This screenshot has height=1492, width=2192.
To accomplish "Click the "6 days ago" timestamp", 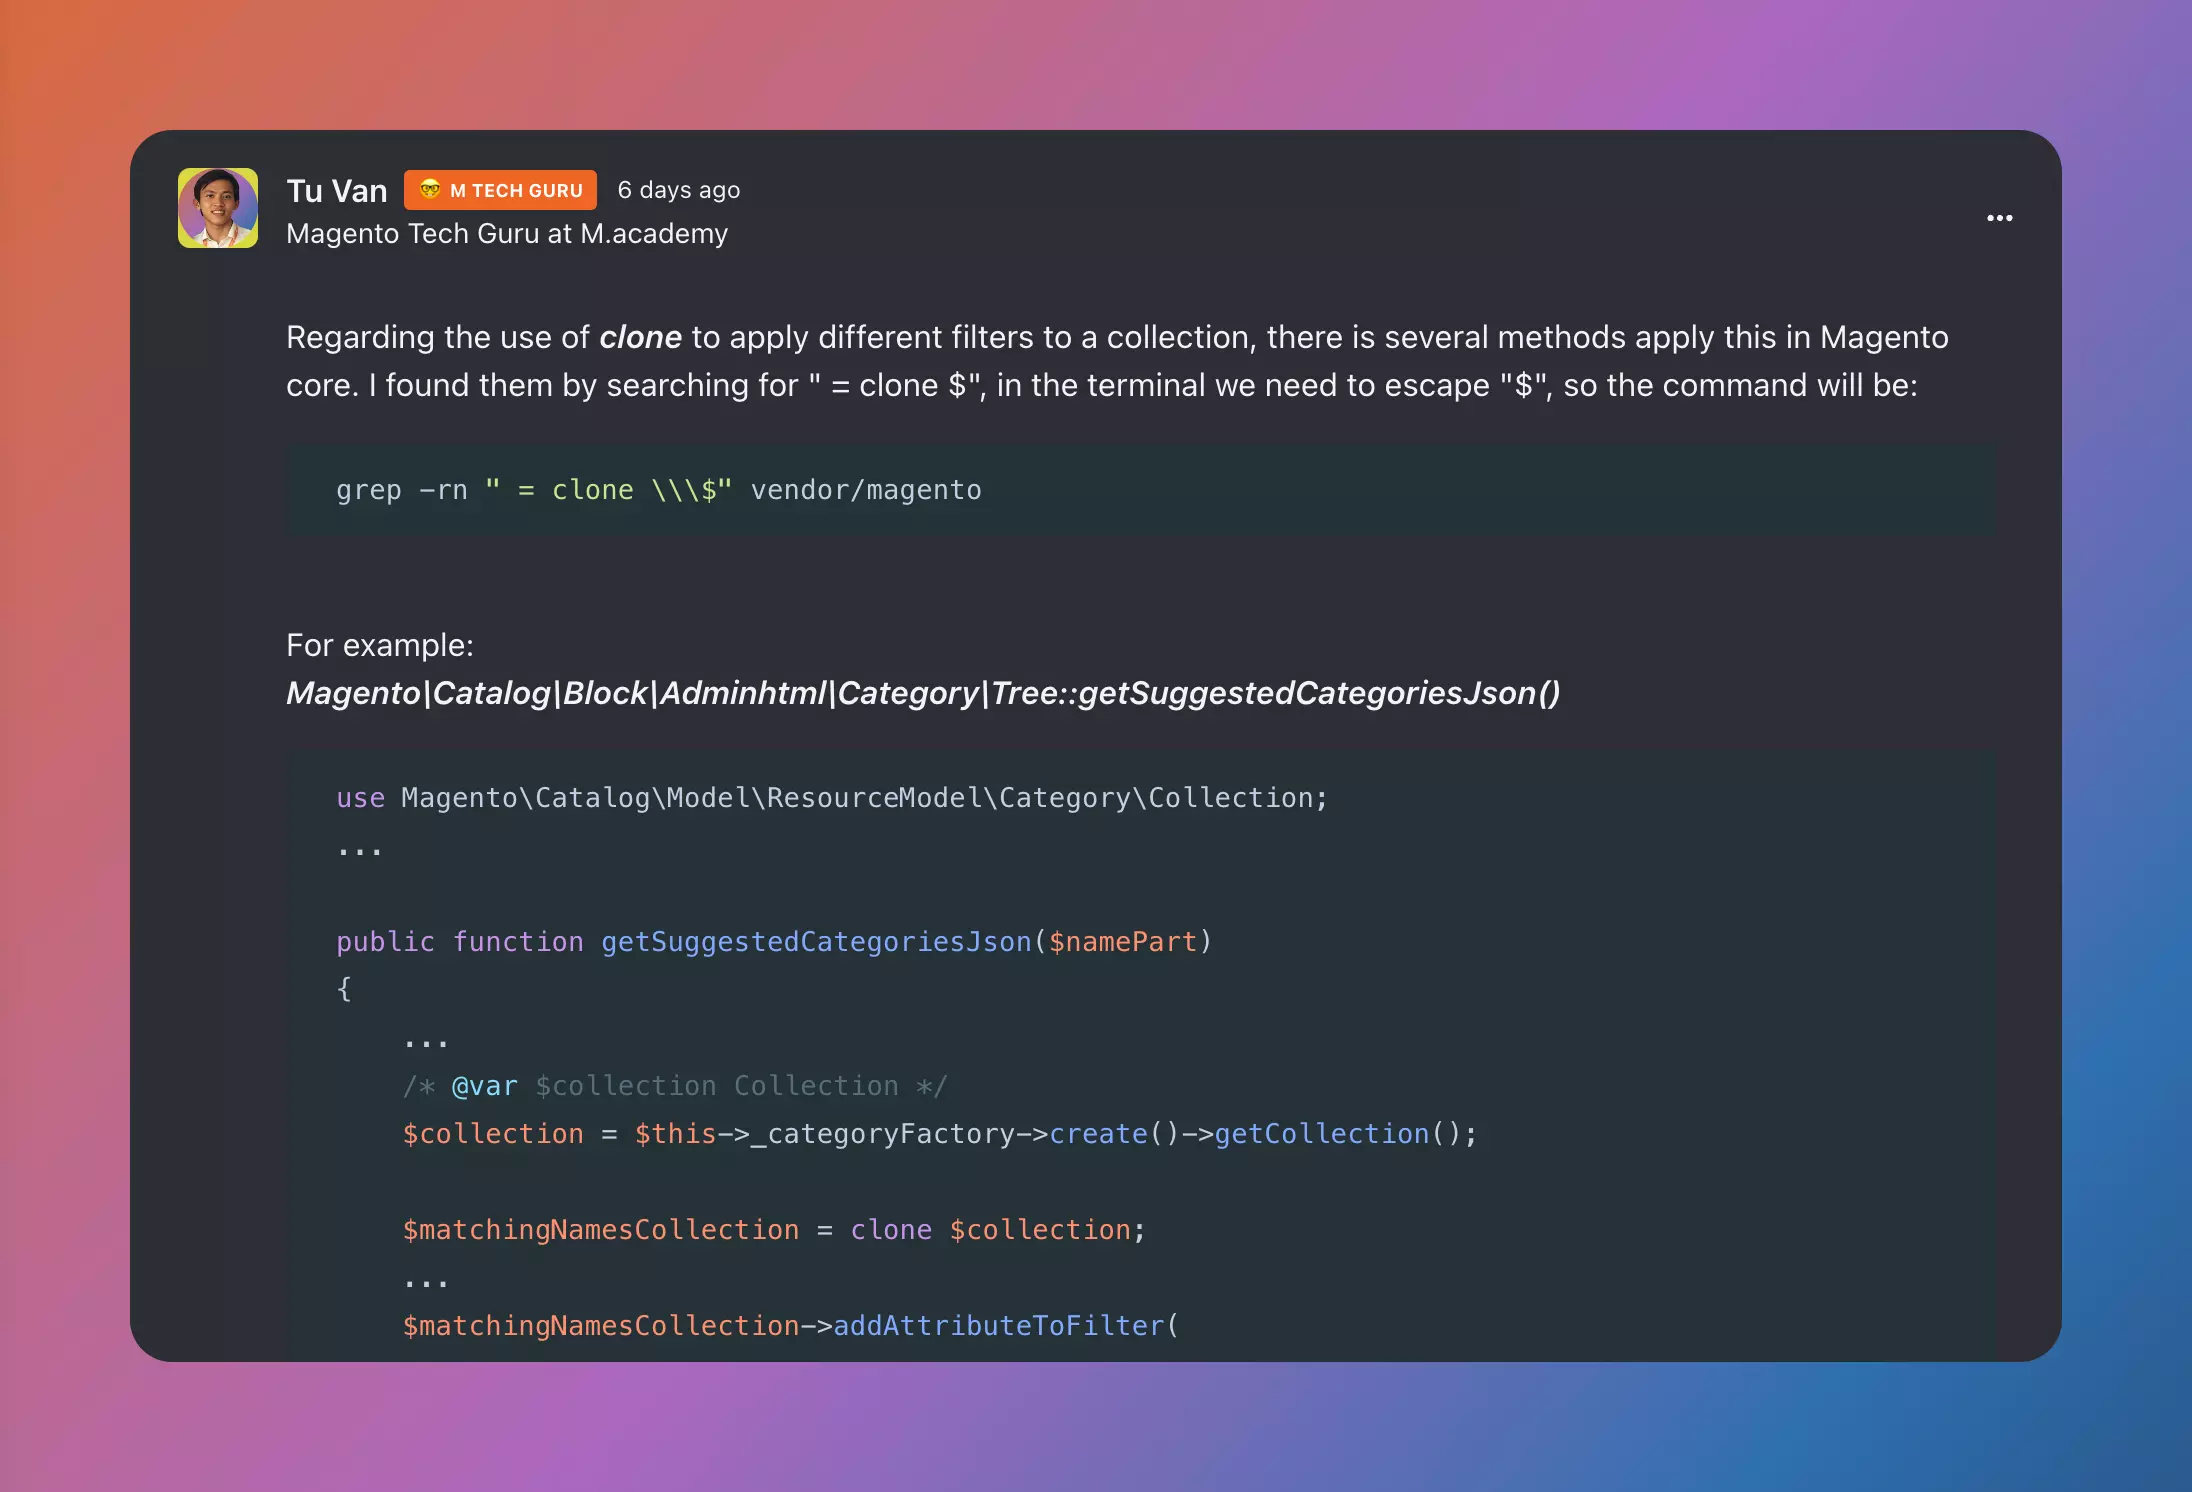I will point(679,190).
